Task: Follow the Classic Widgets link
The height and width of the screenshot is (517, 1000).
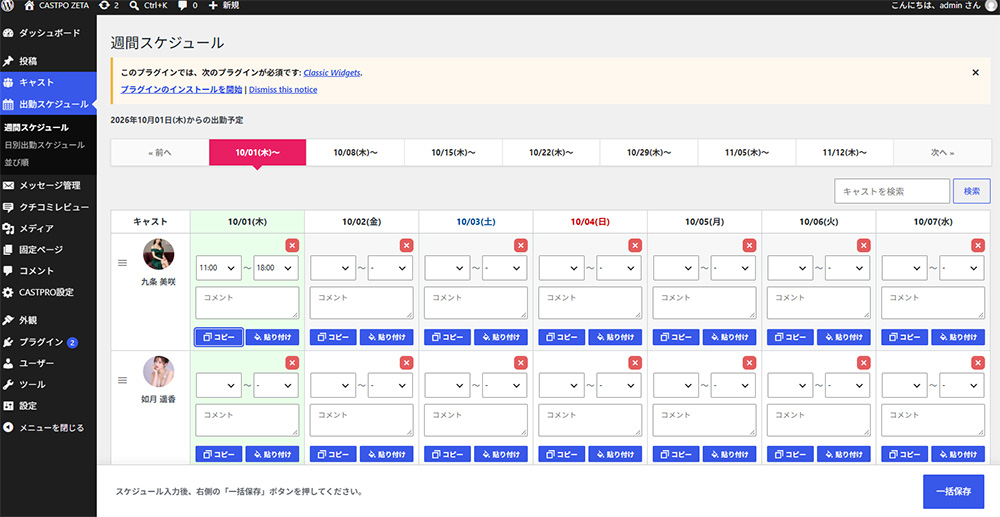Action: click(332, 73)
